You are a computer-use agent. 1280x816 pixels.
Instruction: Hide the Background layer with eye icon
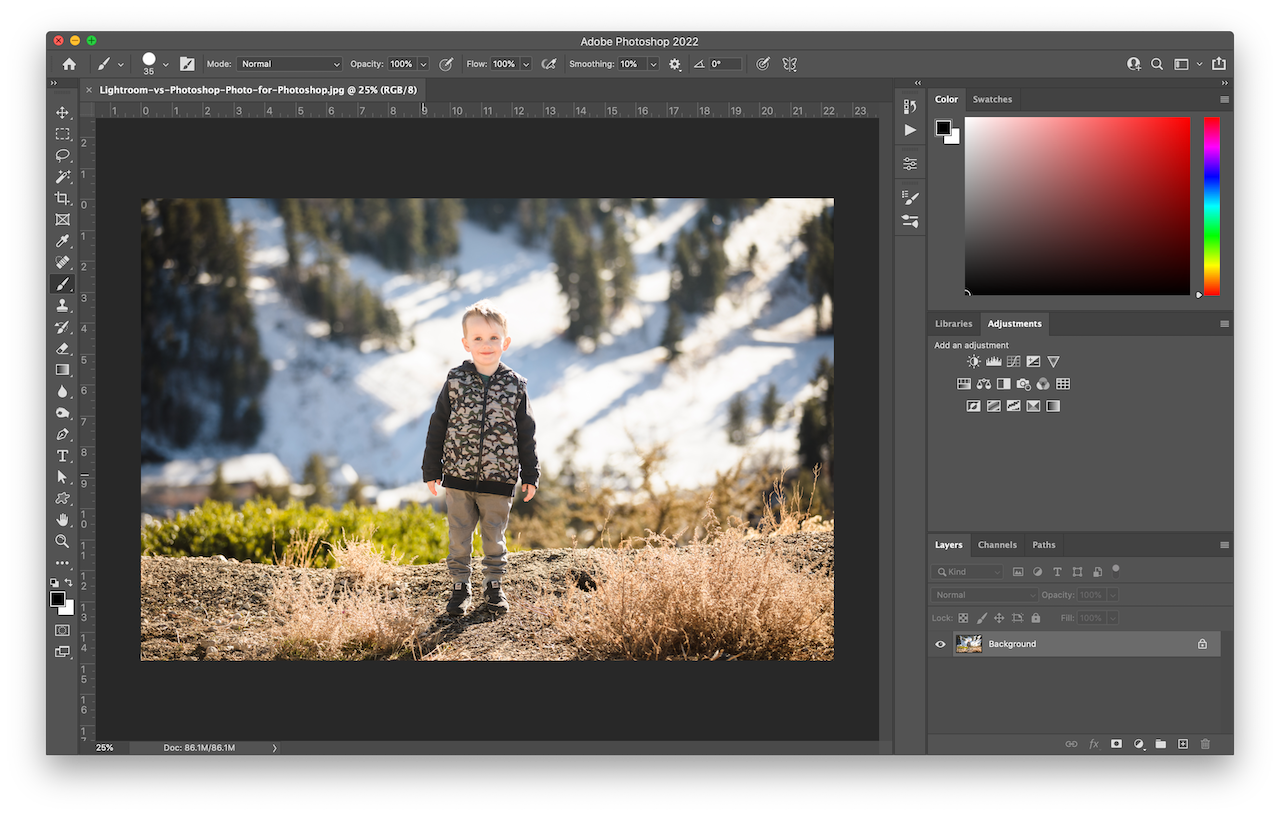[940, 644]
